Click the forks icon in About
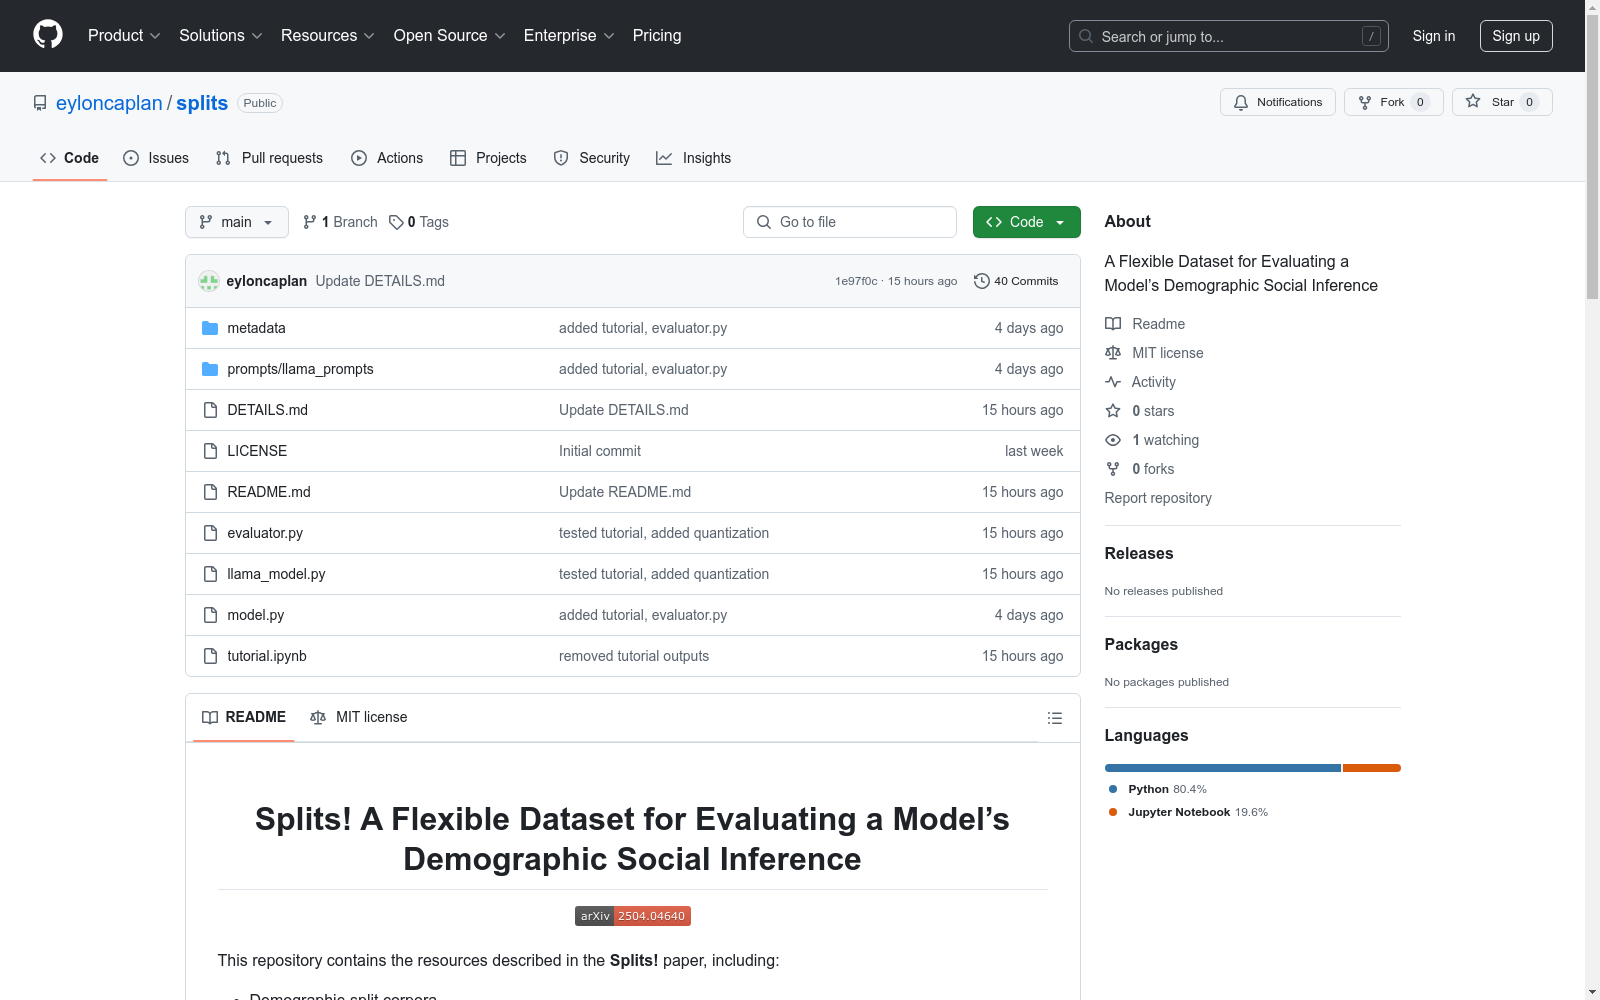The image size is (1600, 1000). point(1113,469)
